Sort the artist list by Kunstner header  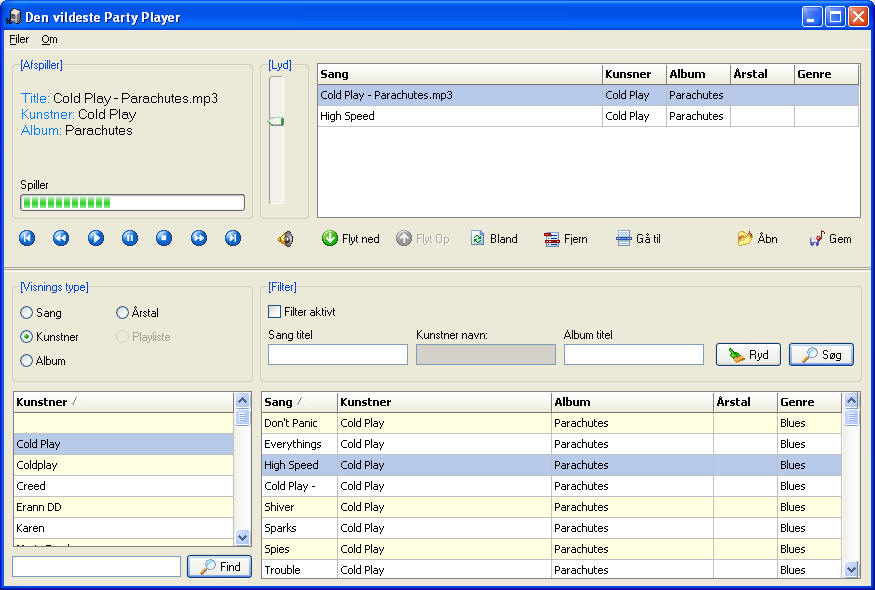coord(123,402)
